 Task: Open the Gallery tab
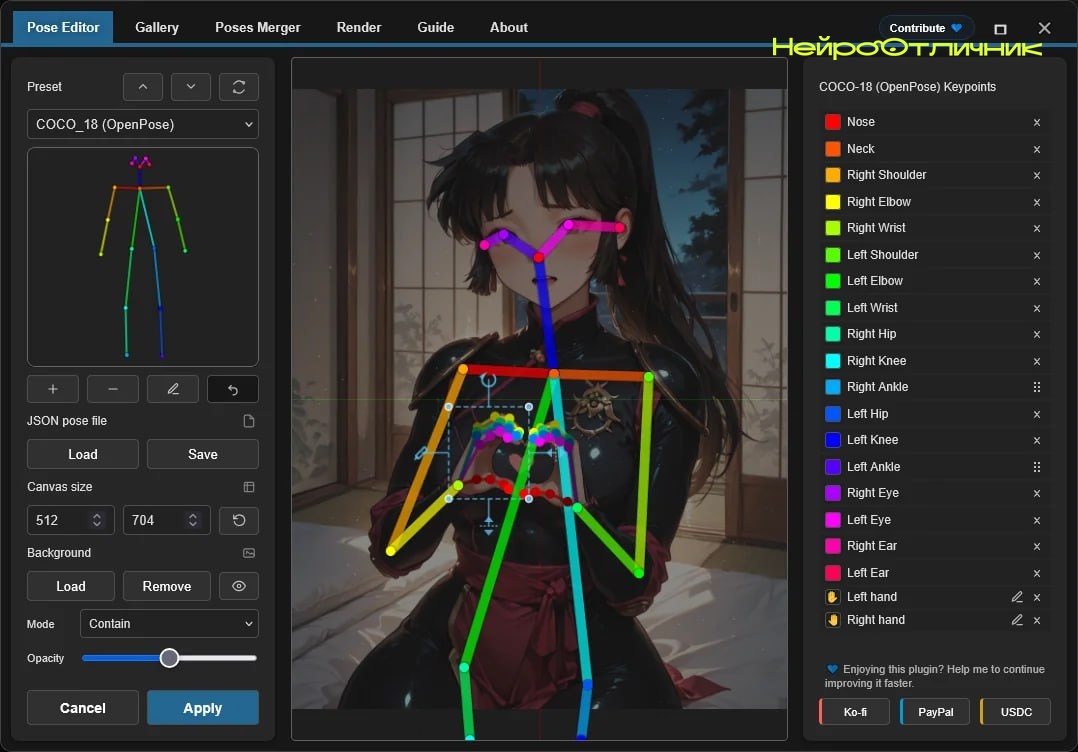(157, 27)
